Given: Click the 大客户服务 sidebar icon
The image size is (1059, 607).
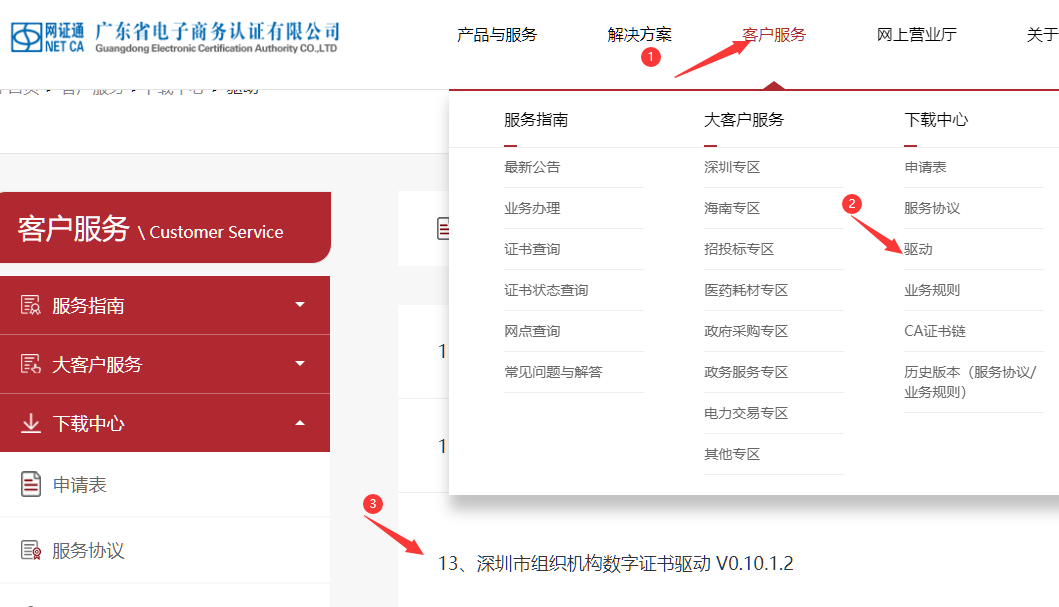Looking at the screenshot, I should tap(31, 365).
